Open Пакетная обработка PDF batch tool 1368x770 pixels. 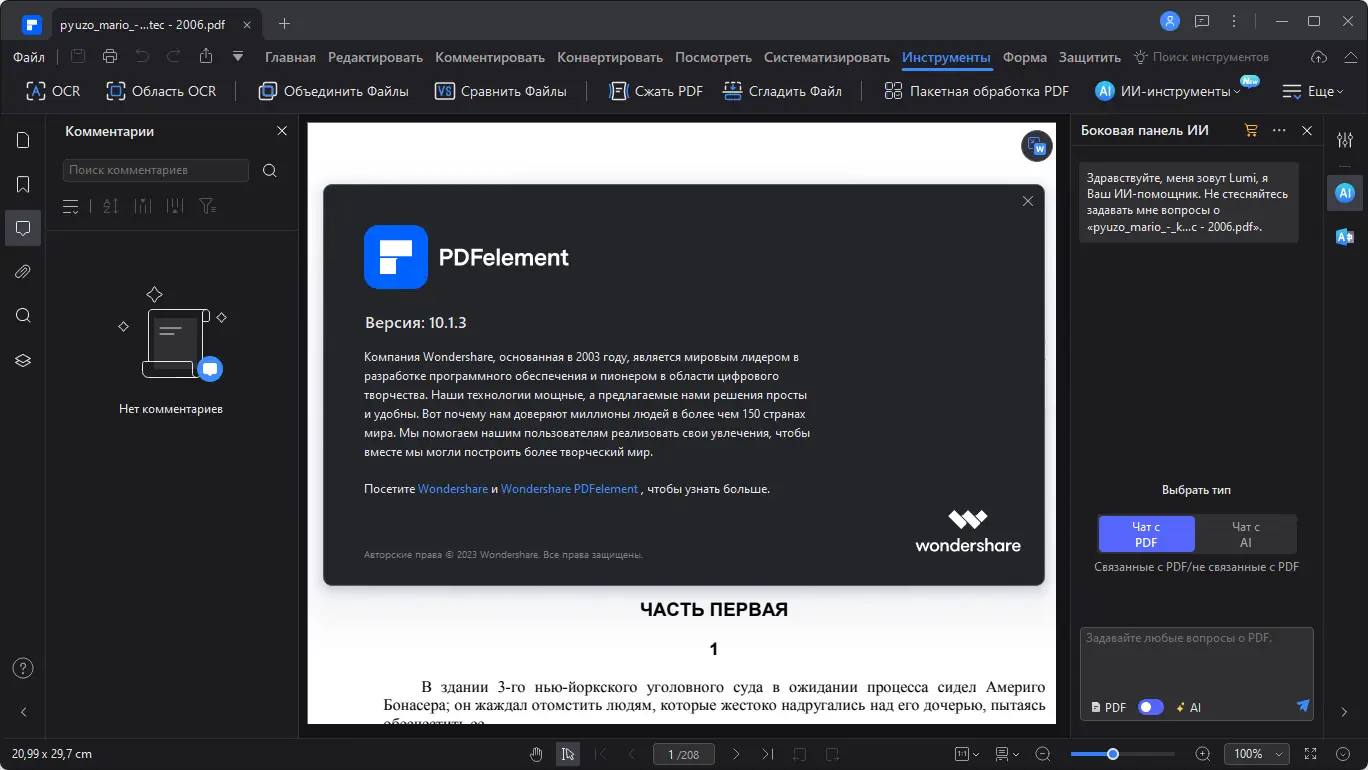click(x=976, y=91)
